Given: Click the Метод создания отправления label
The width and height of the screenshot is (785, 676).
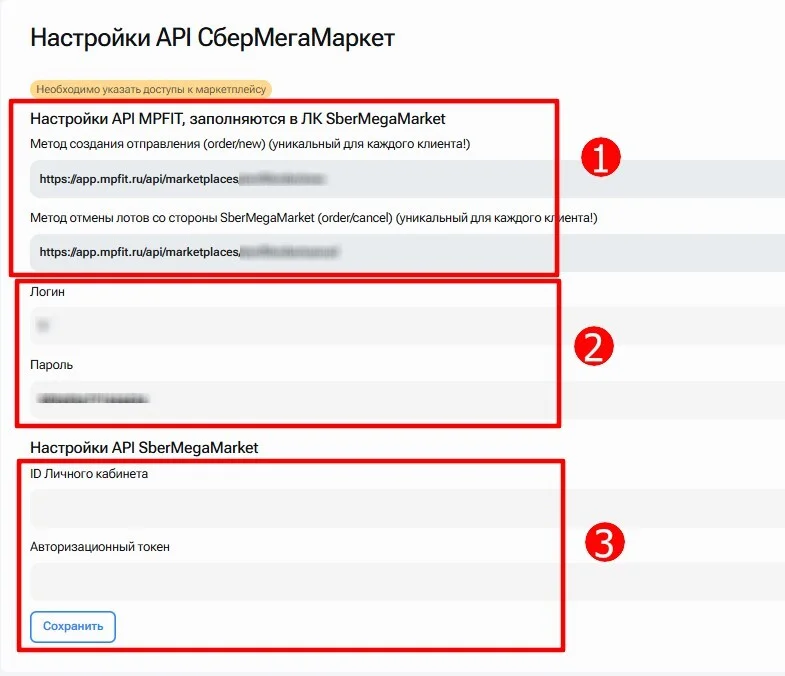Looking at the screenshot, I should 250,144.
